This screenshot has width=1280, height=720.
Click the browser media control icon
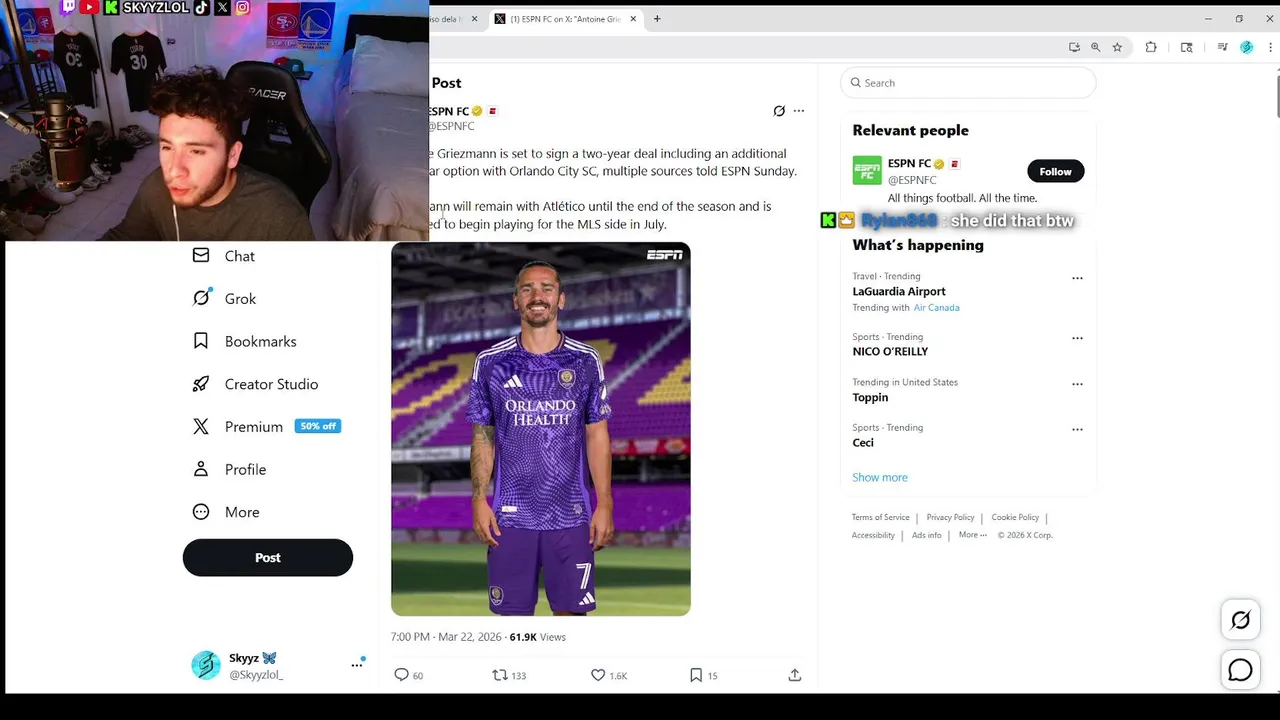pos(1222,47)
